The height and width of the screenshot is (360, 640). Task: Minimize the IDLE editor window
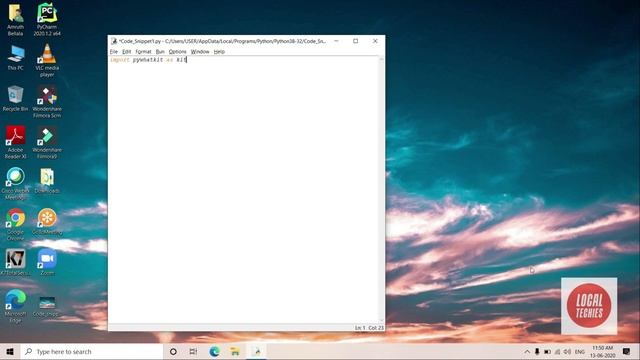pyautogui.click(x=336, y=41)
